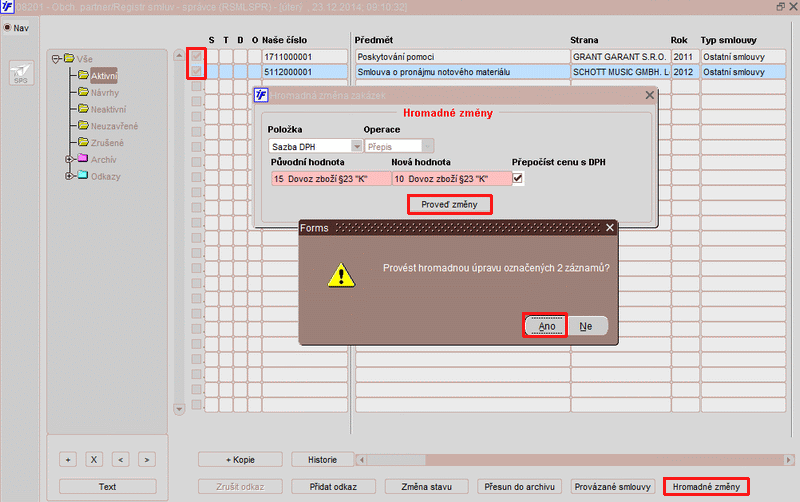Viewport: 800px width, 502px height.
Task: Collapse the Vše tree root
Action: [x=56, y=59]
